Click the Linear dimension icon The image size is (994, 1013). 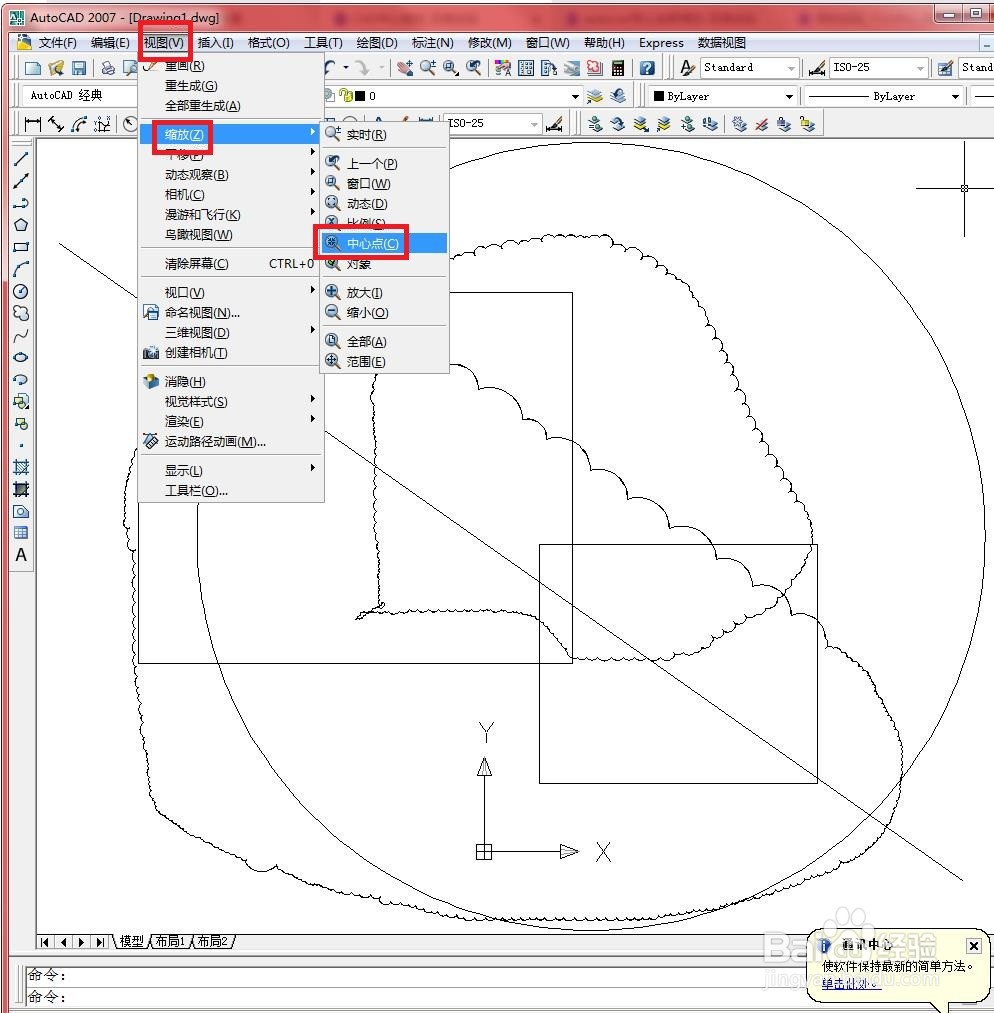pos(32,123)
